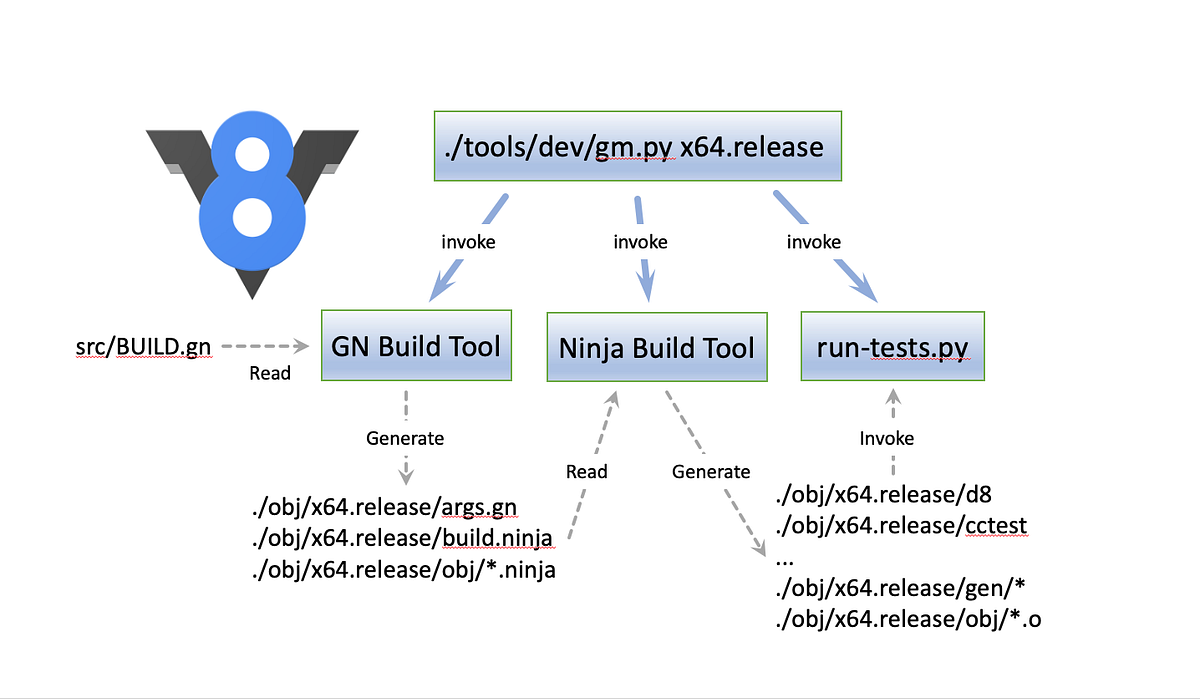Click the Ninja Build Tool box
1200x699 pixels.
point(656,347)
